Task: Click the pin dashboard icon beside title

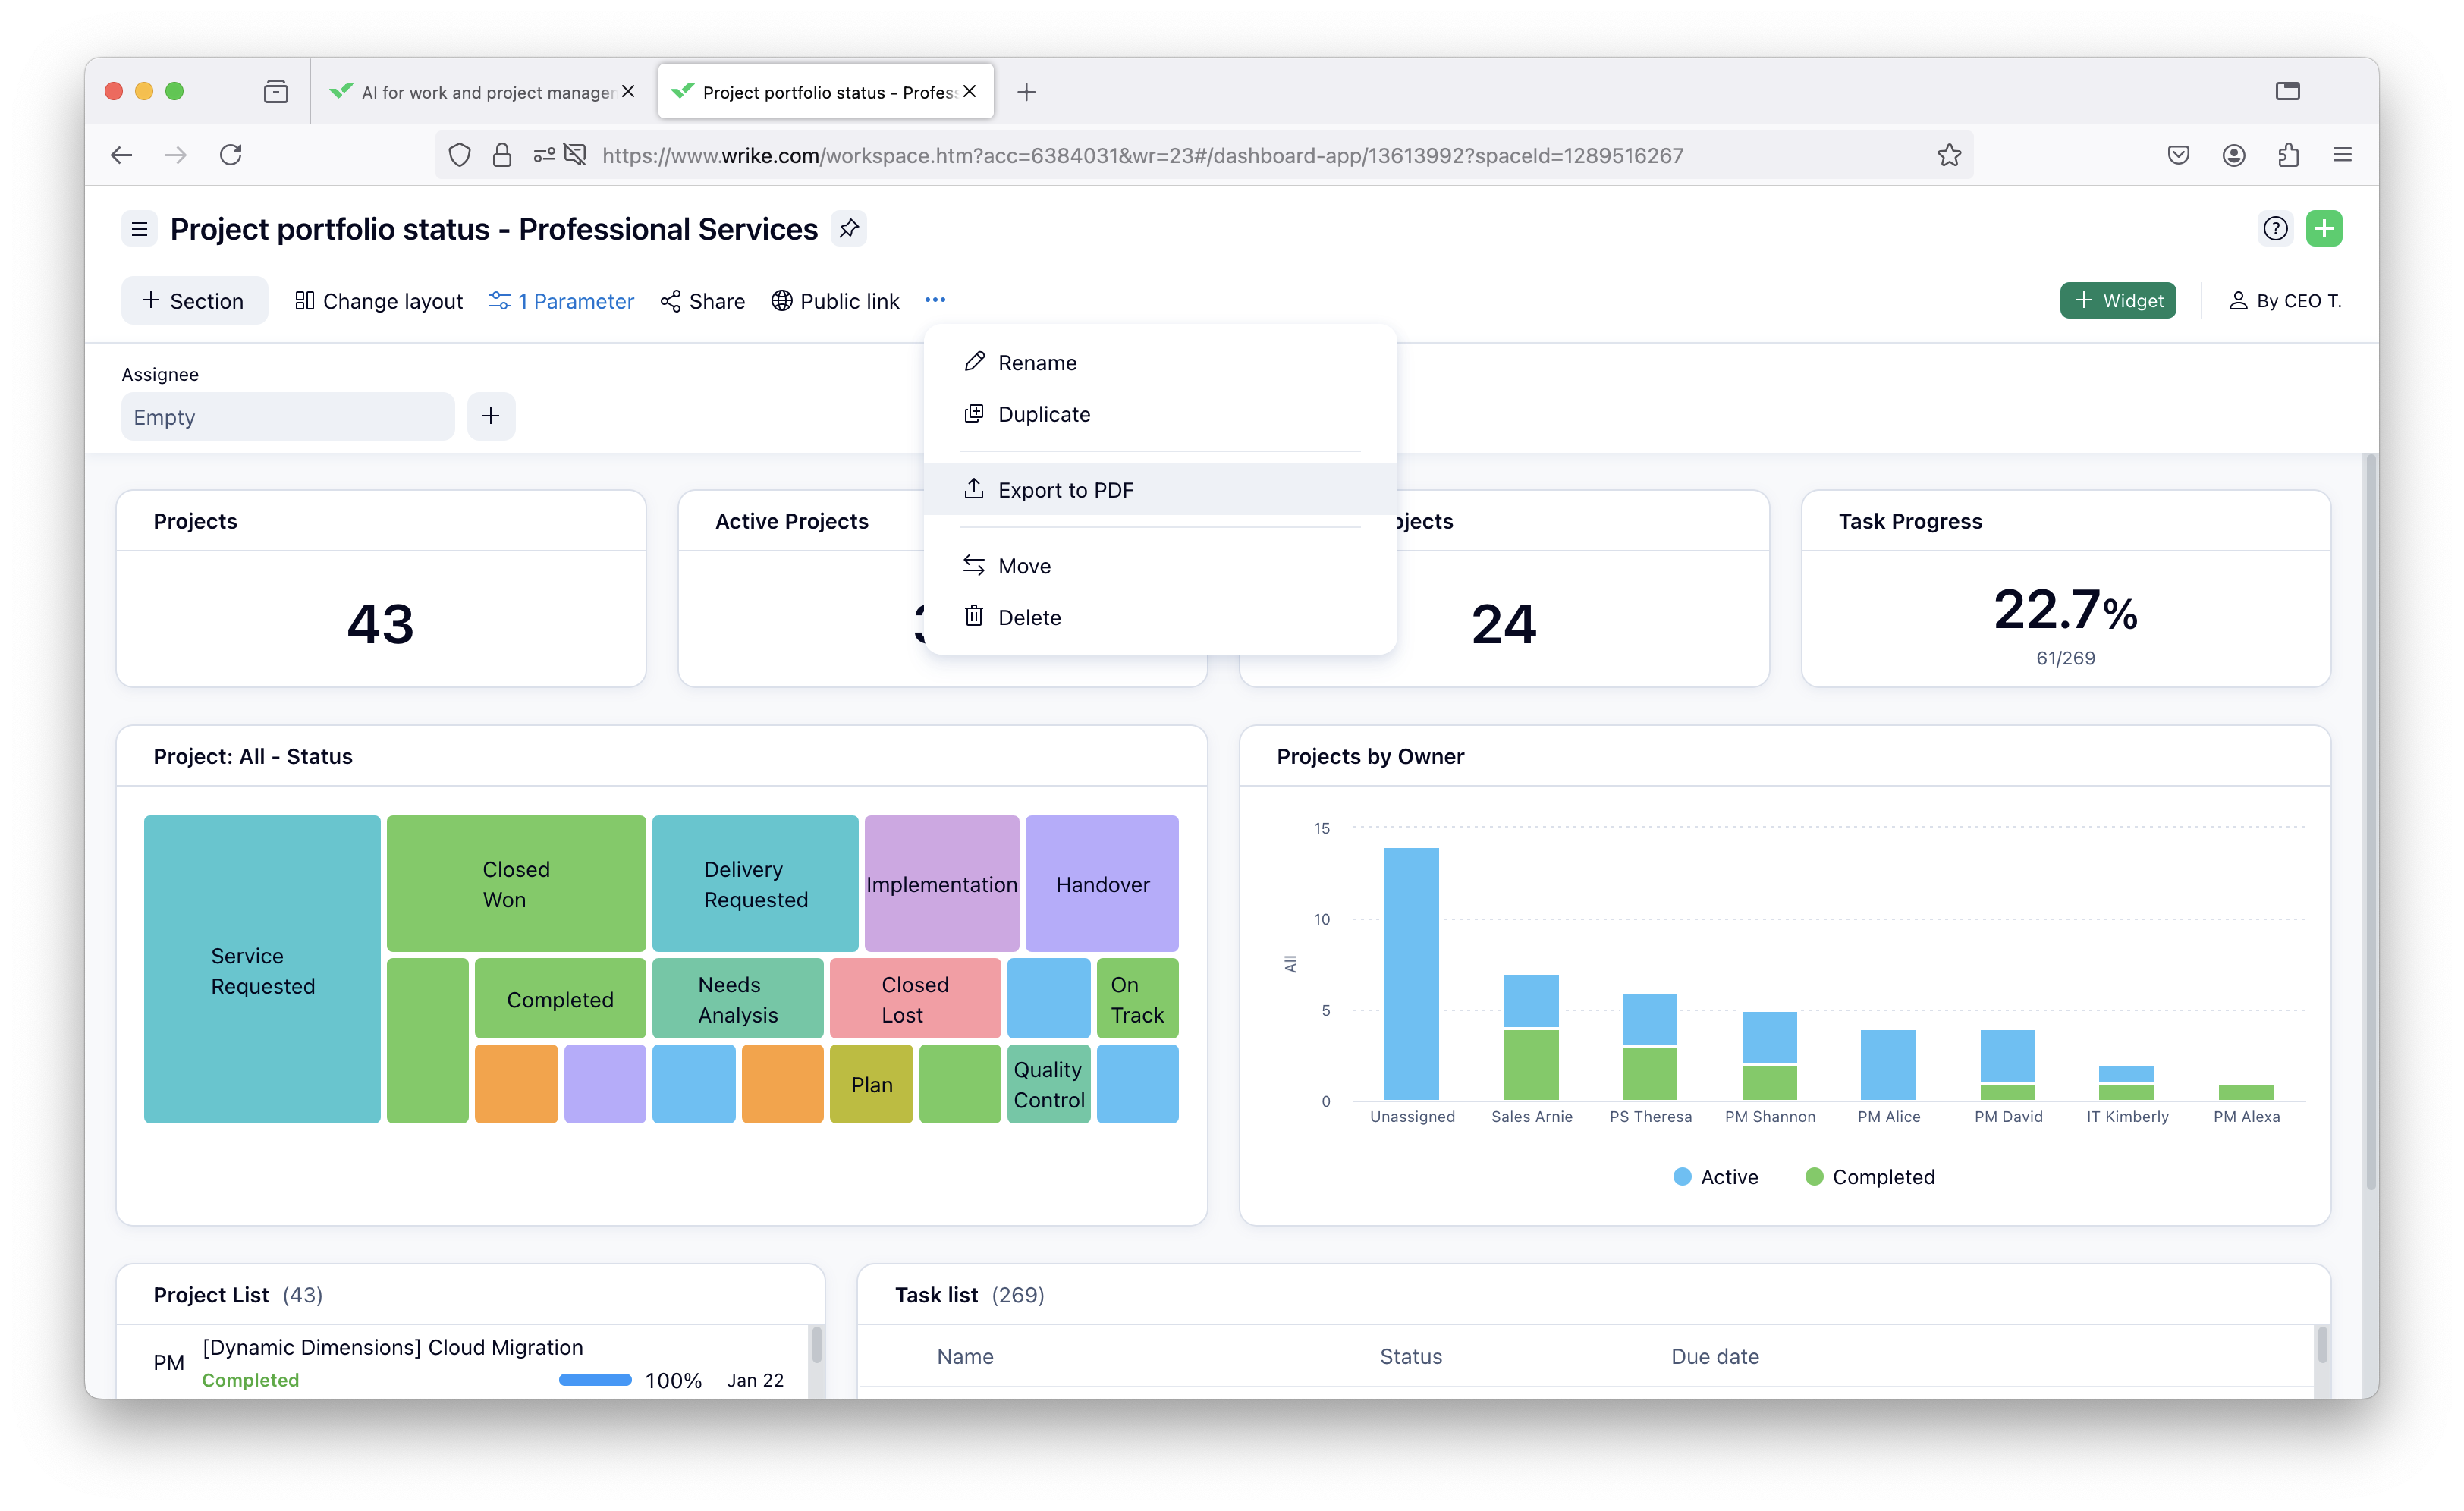Action: (x=848, y=229)
